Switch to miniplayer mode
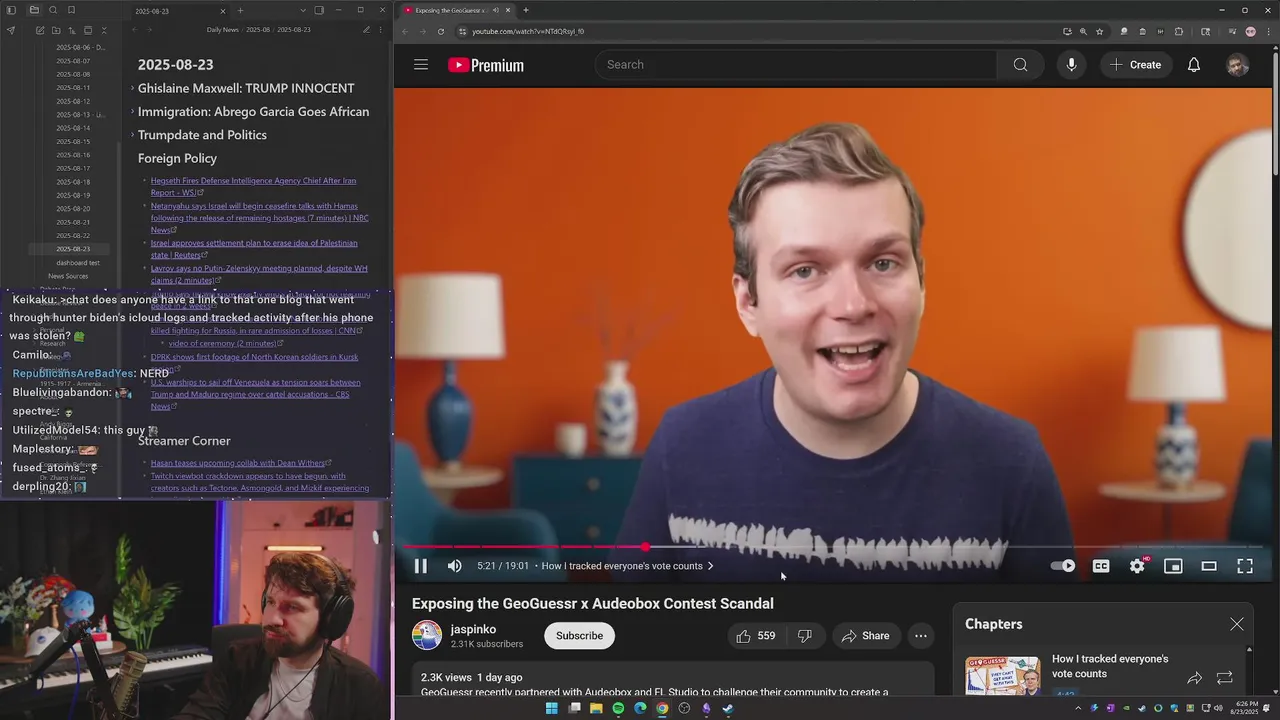Image resolution: width=1280 pixels, height=720 pixels. coord(1173,566)
